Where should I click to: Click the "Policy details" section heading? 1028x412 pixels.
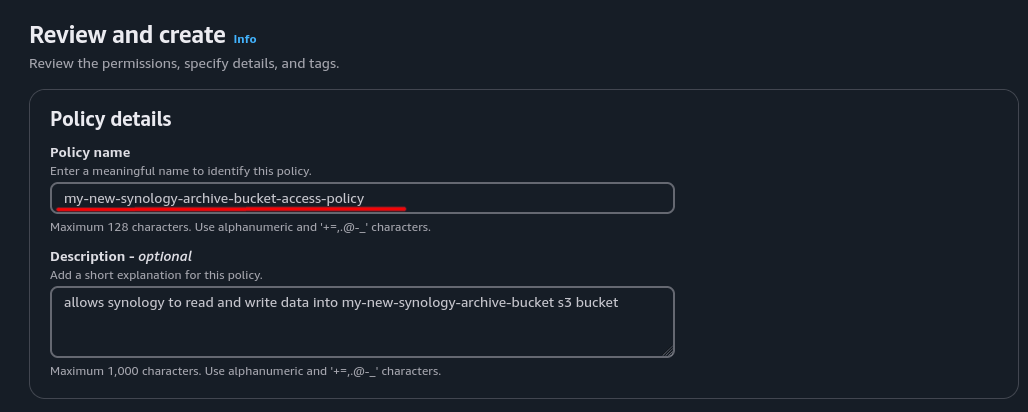[x=111, y=119]
